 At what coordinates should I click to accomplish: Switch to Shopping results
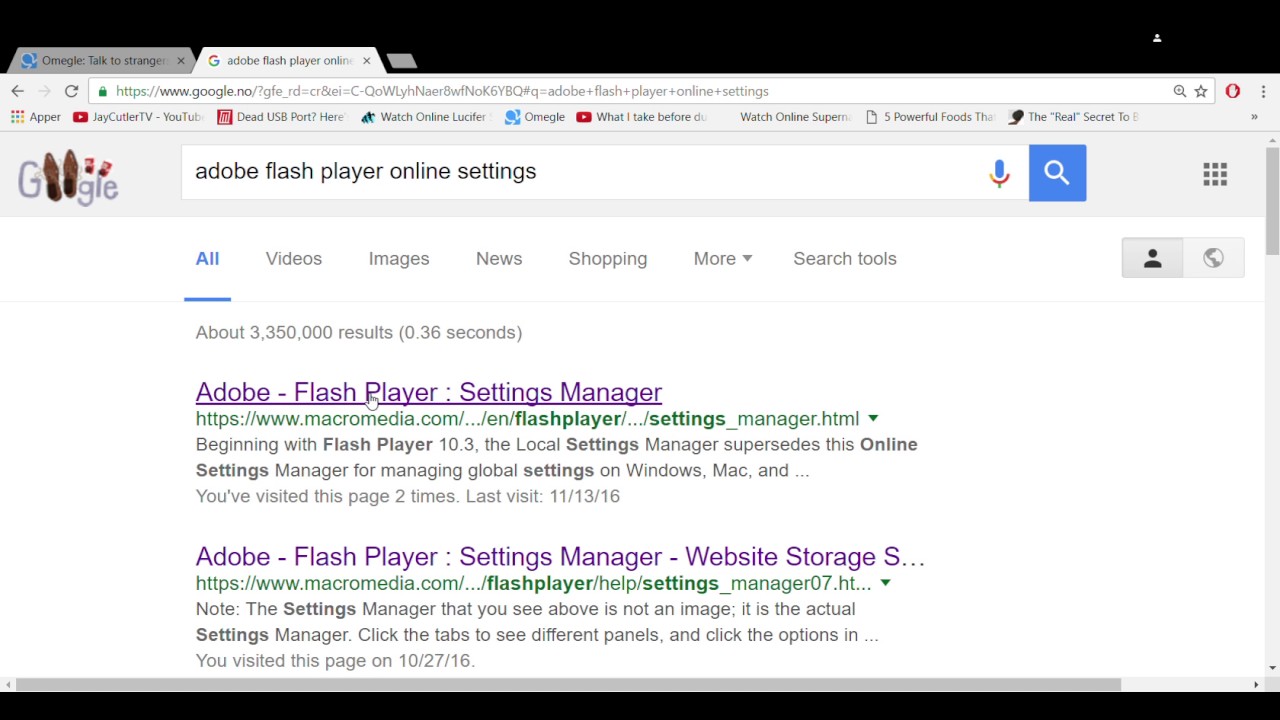click(608, 259)
